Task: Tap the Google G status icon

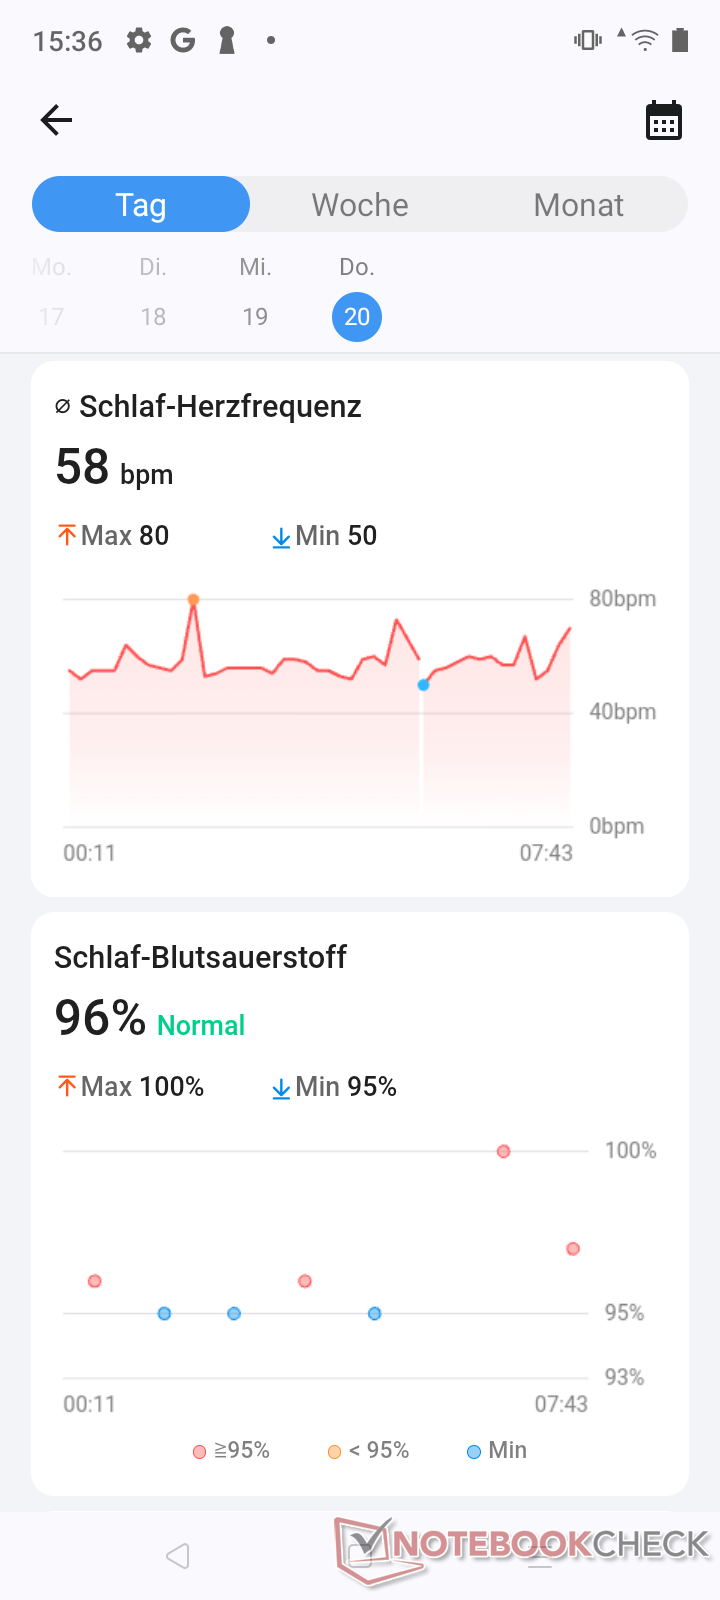Action: 182,41
